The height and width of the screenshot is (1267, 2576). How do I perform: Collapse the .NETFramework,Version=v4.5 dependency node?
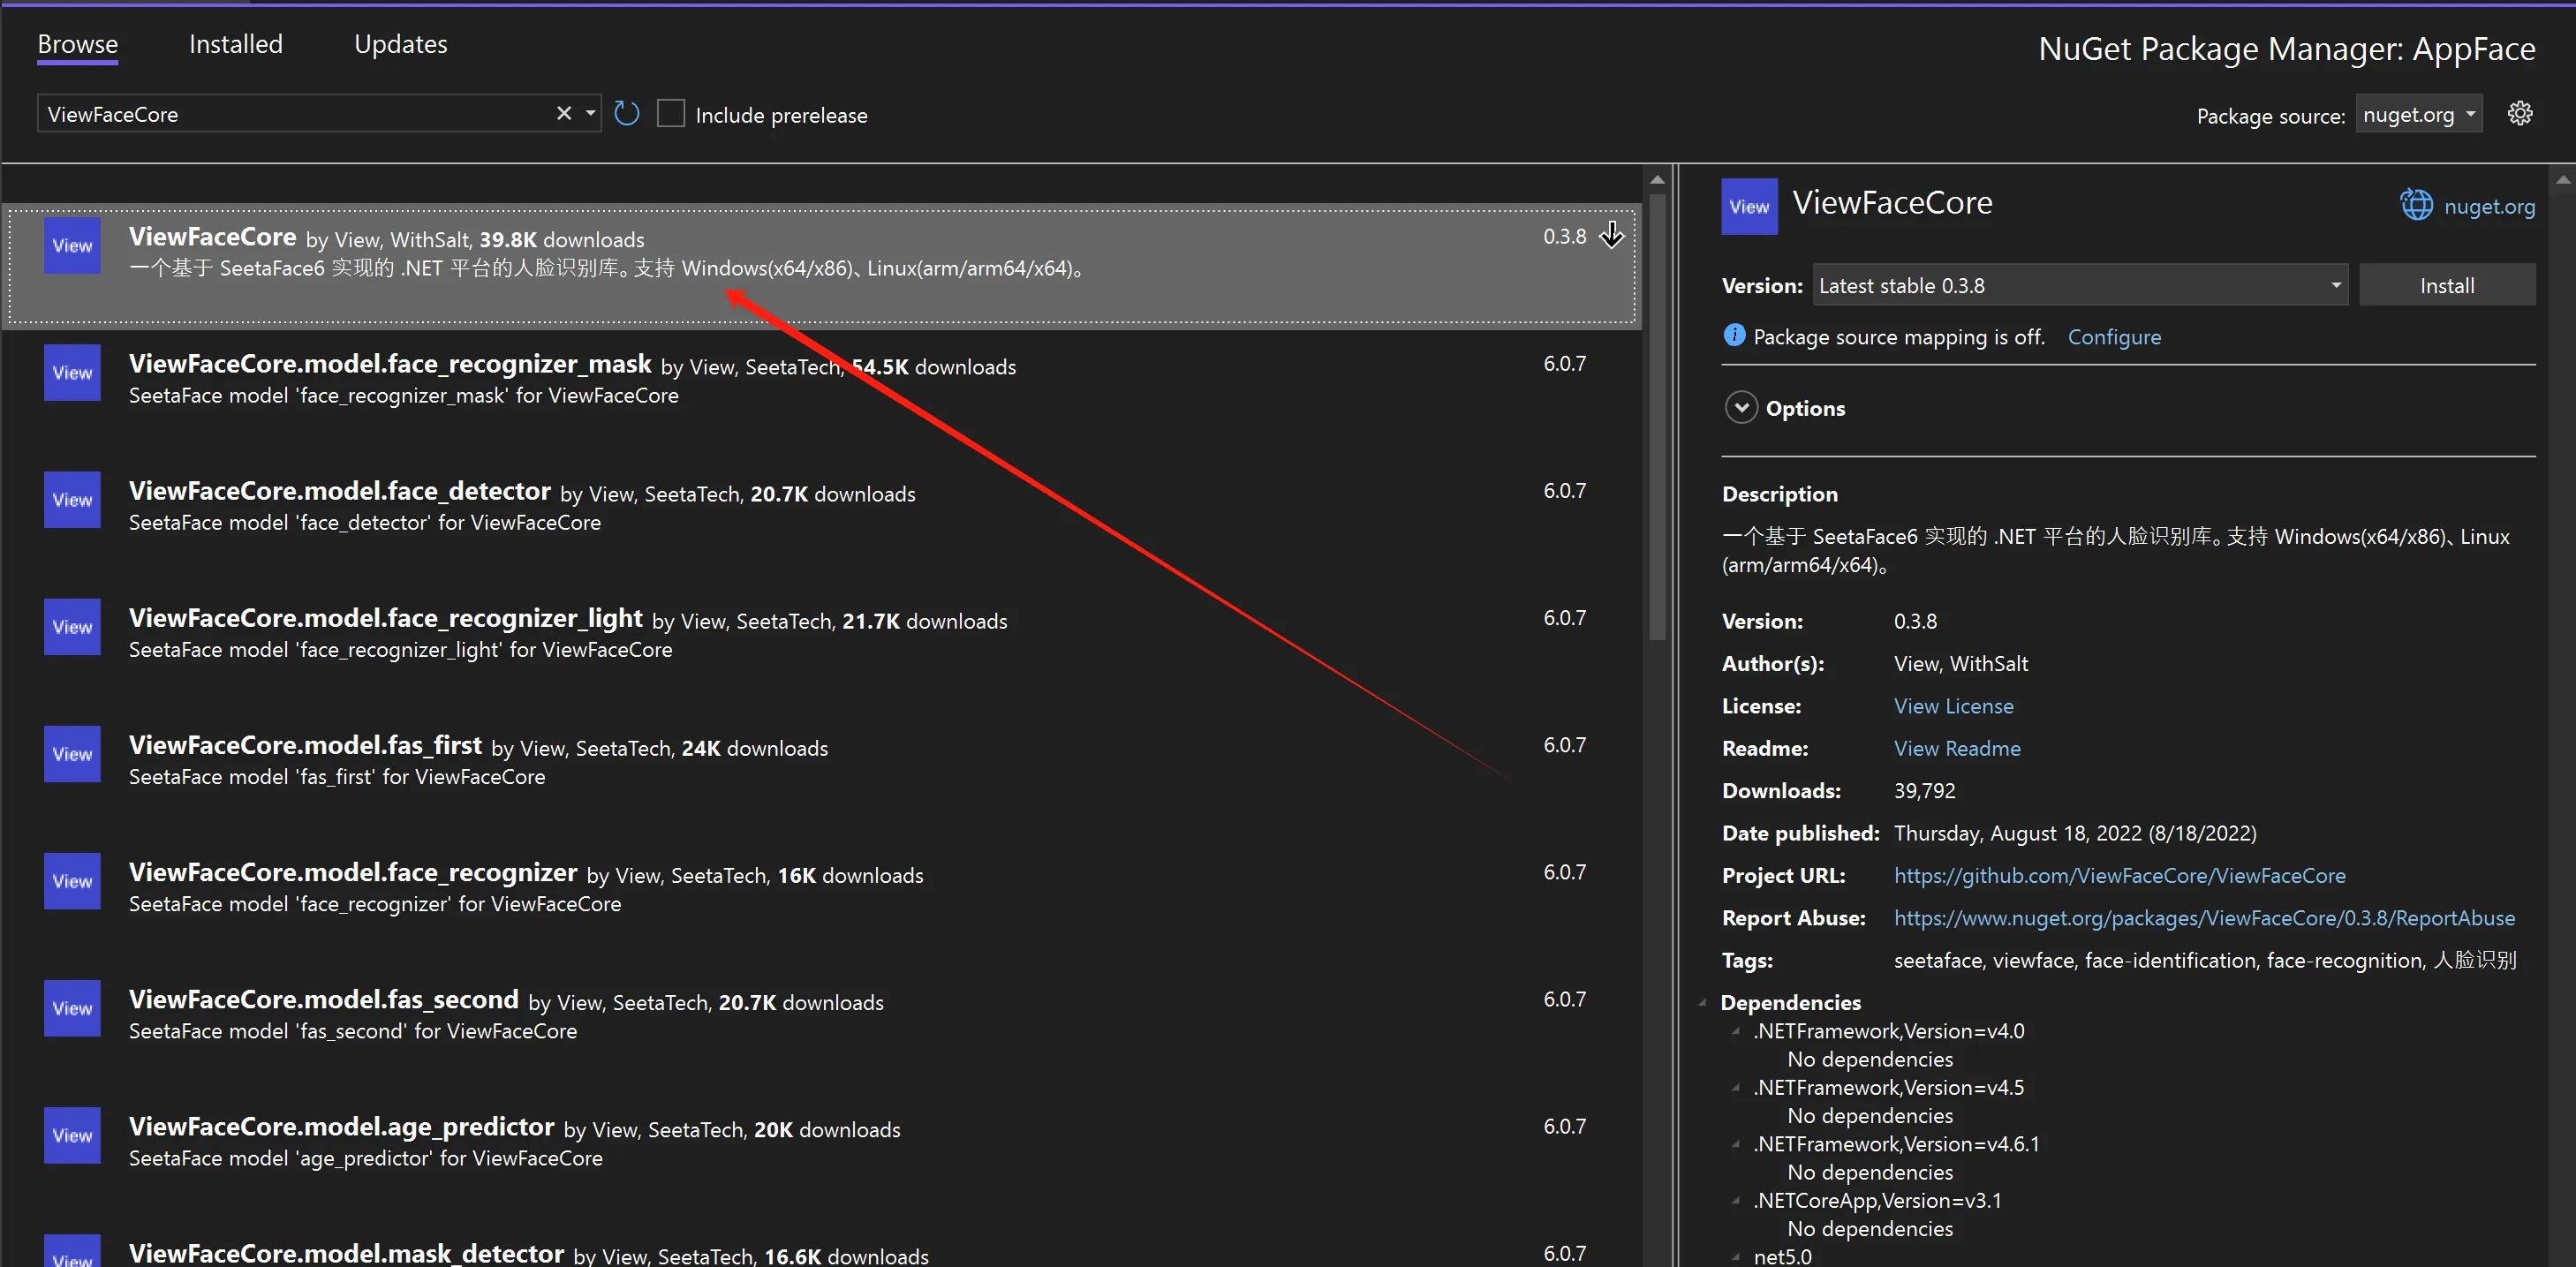(x=1736, y=1087)
